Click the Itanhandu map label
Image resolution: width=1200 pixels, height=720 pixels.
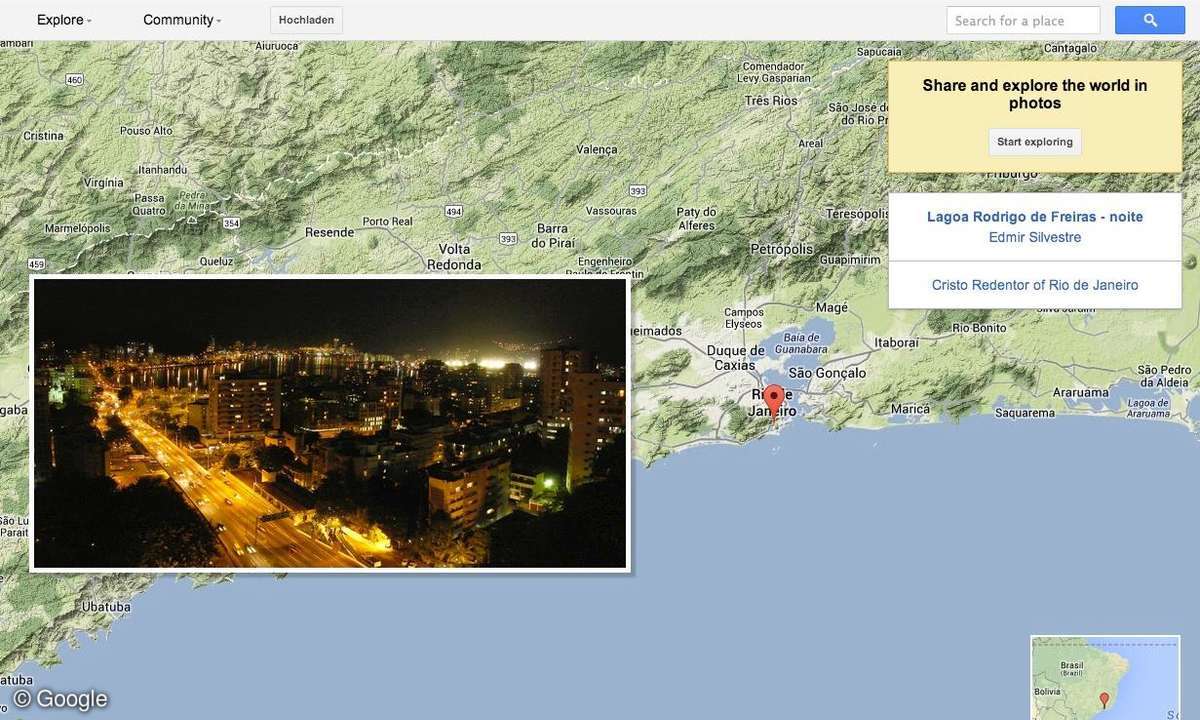[x=163, y=170]
